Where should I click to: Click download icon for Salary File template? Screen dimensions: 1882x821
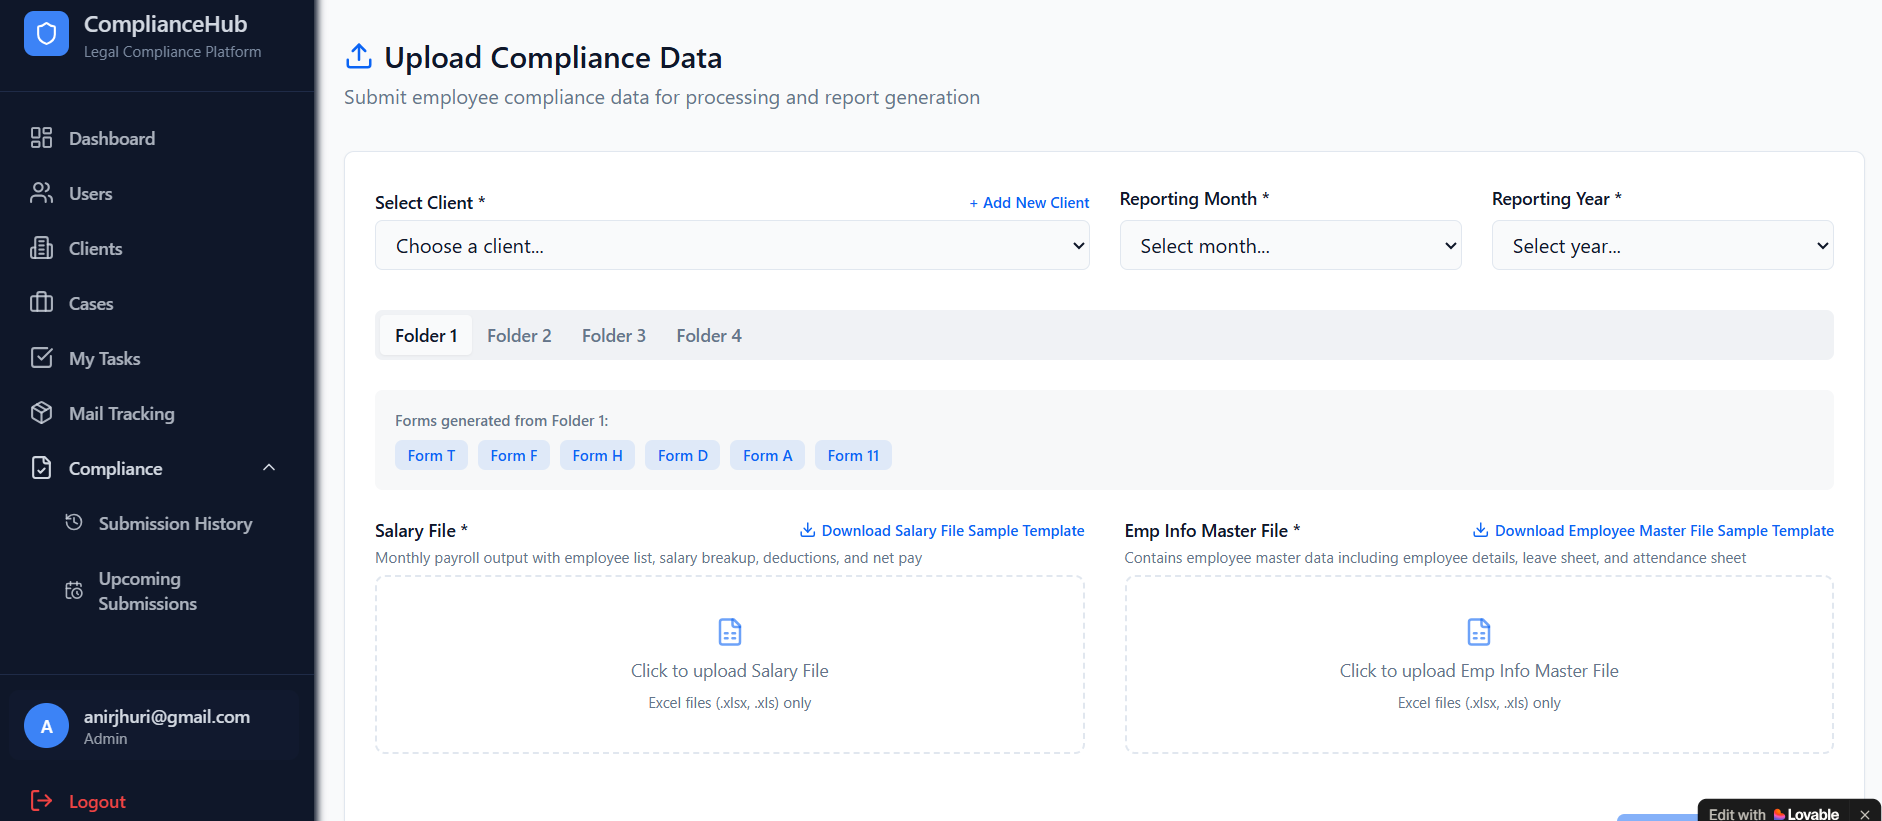coord(807,530)
